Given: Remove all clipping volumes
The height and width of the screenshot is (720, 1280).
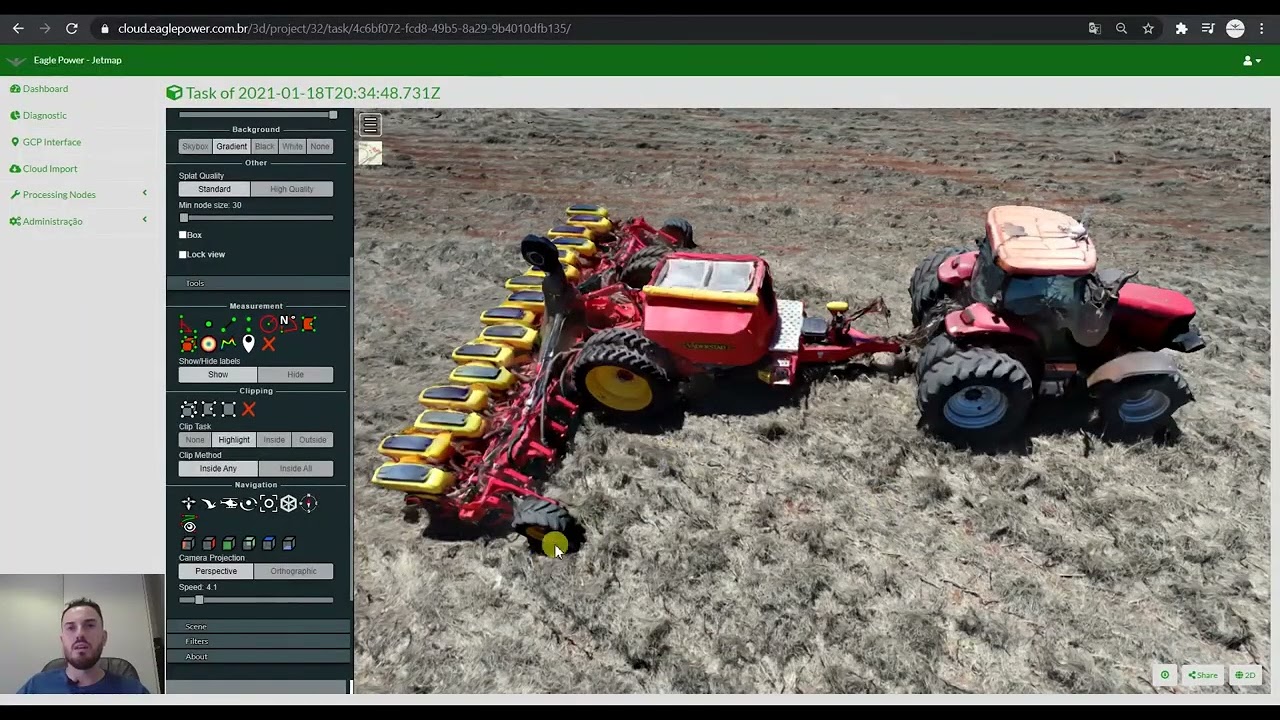Looking at the screenshot, I should [248, 409].
